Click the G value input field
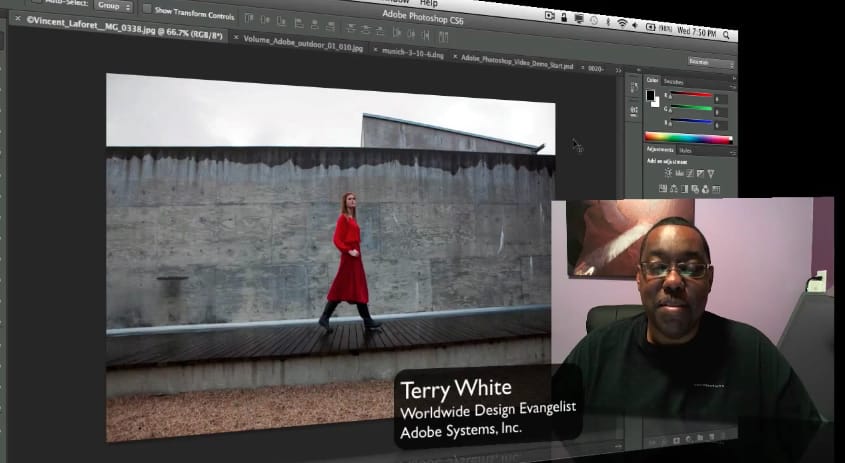Viewport: 845px width, 463px height. pos(721,113)
